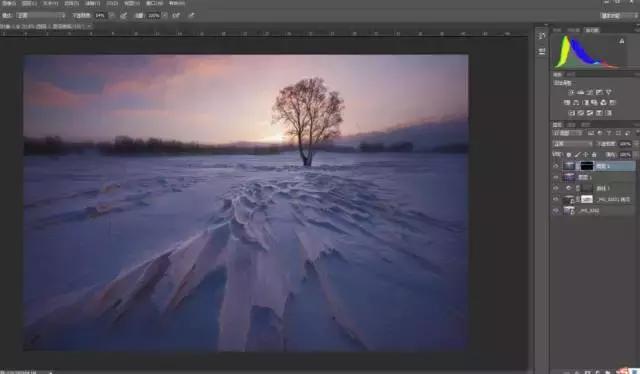
Task: Open the collapsed History panel icon
Action: pos(542,36)
